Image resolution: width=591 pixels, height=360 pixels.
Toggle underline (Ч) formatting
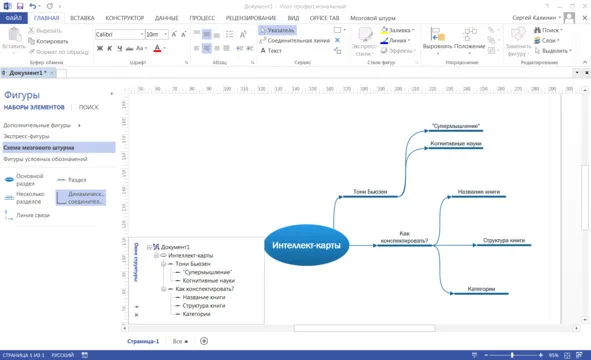(x=119, y=48)
